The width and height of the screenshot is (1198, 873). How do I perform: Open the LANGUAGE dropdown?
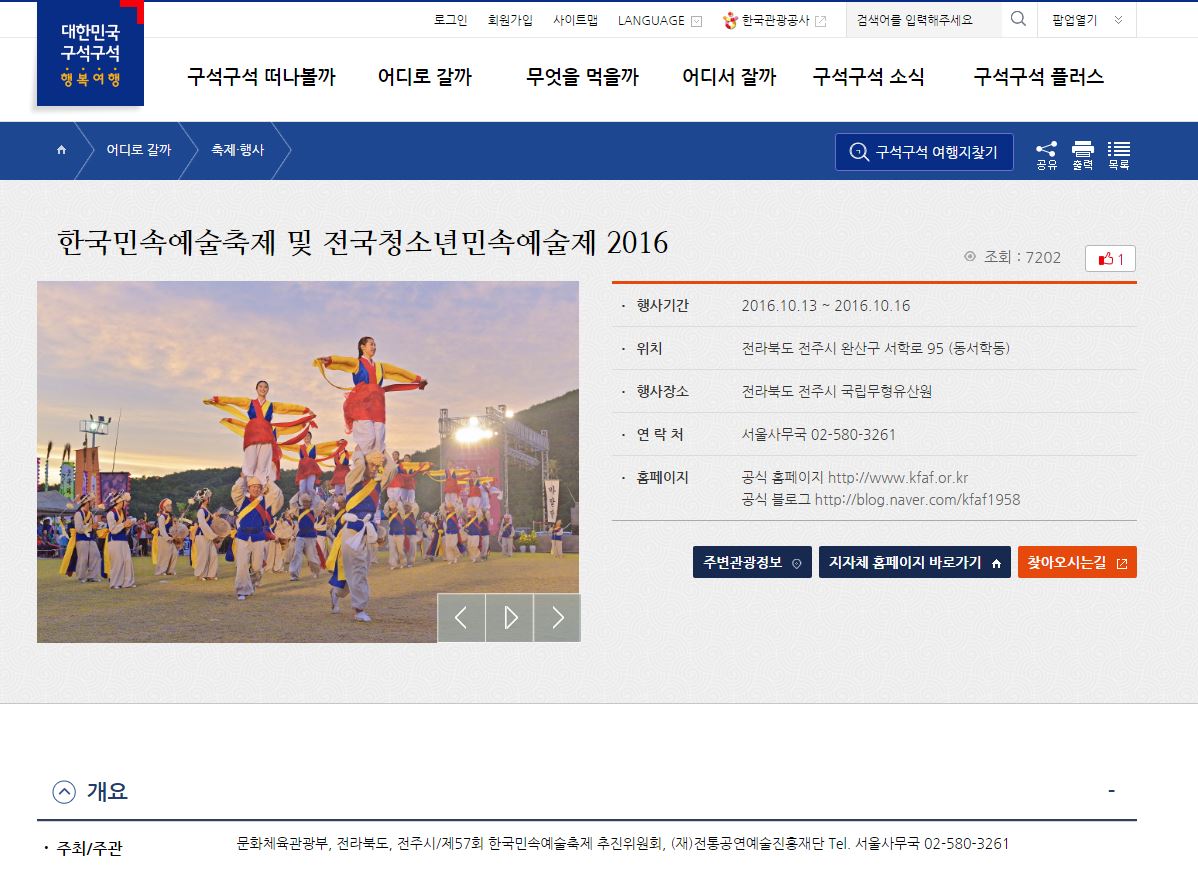point(659,21)
